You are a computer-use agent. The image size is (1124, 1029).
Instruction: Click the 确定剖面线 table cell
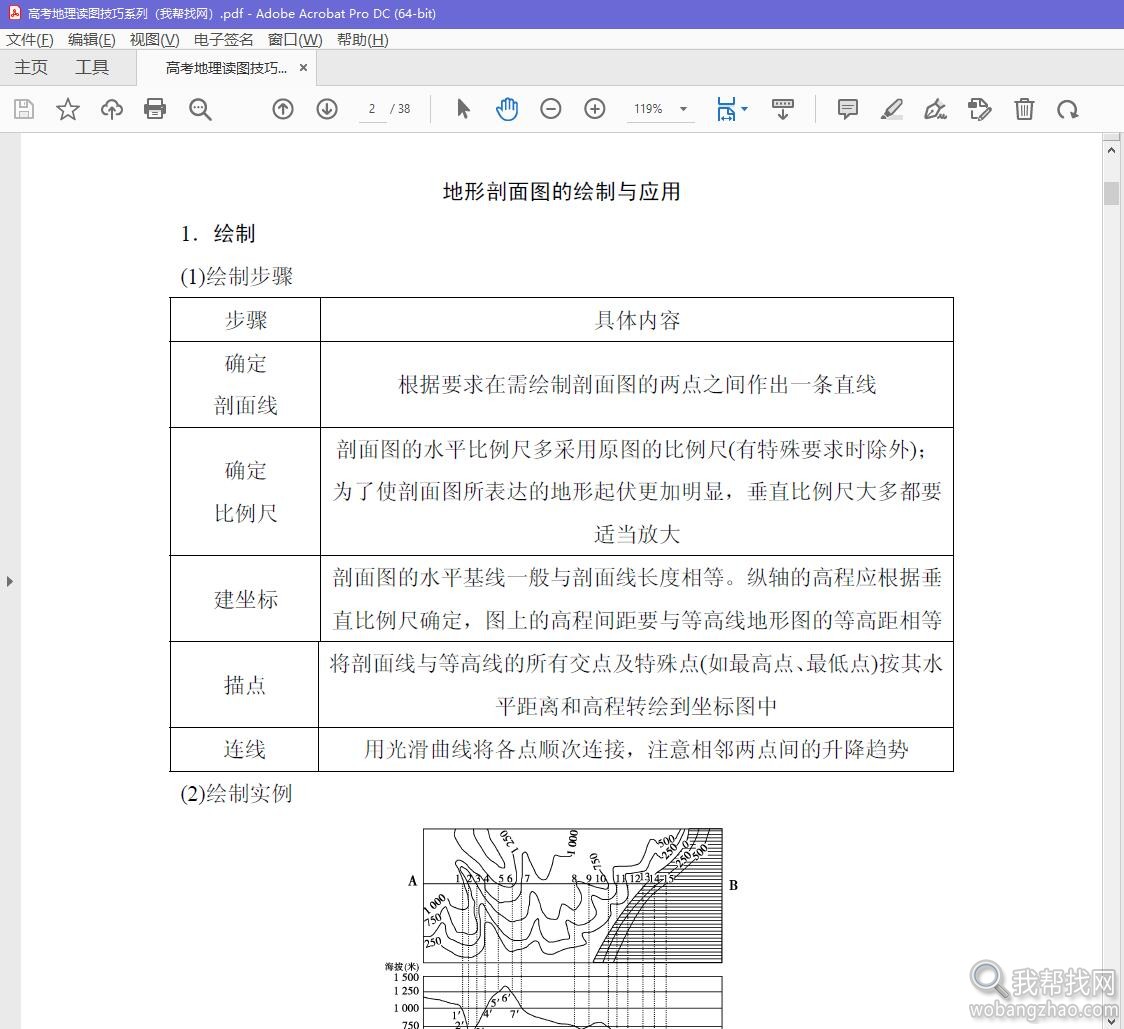[x=245, y=384]
